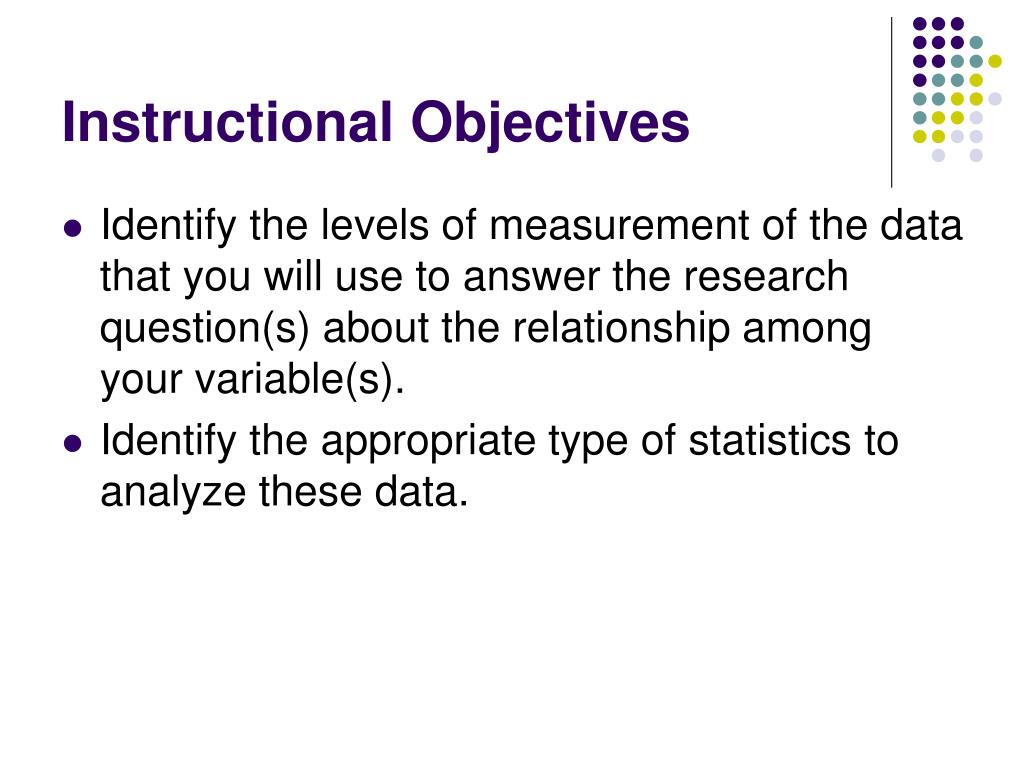Click the word "Identify" starting the second bullet
The width and height of the screenshot is (1024, 768).
click(x=168, y=443)
